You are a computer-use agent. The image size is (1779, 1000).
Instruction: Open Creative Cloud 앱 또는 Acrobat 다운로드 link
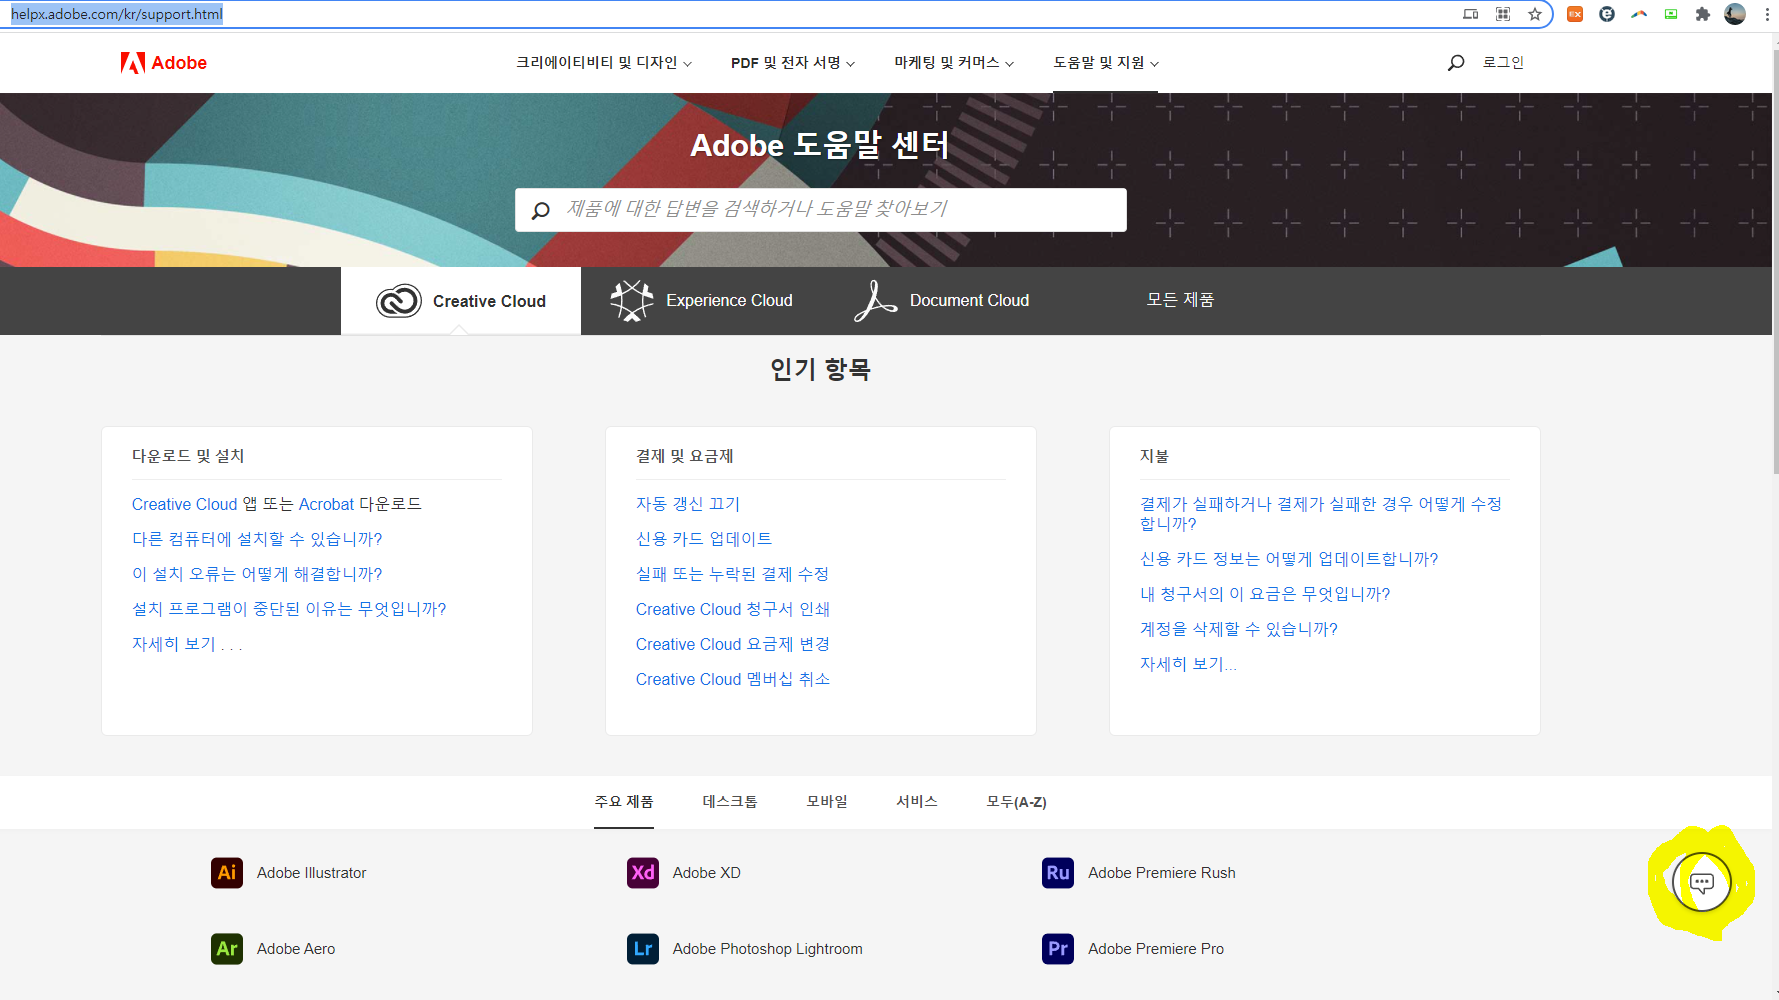pyautogui.click(x=277, y=504)
